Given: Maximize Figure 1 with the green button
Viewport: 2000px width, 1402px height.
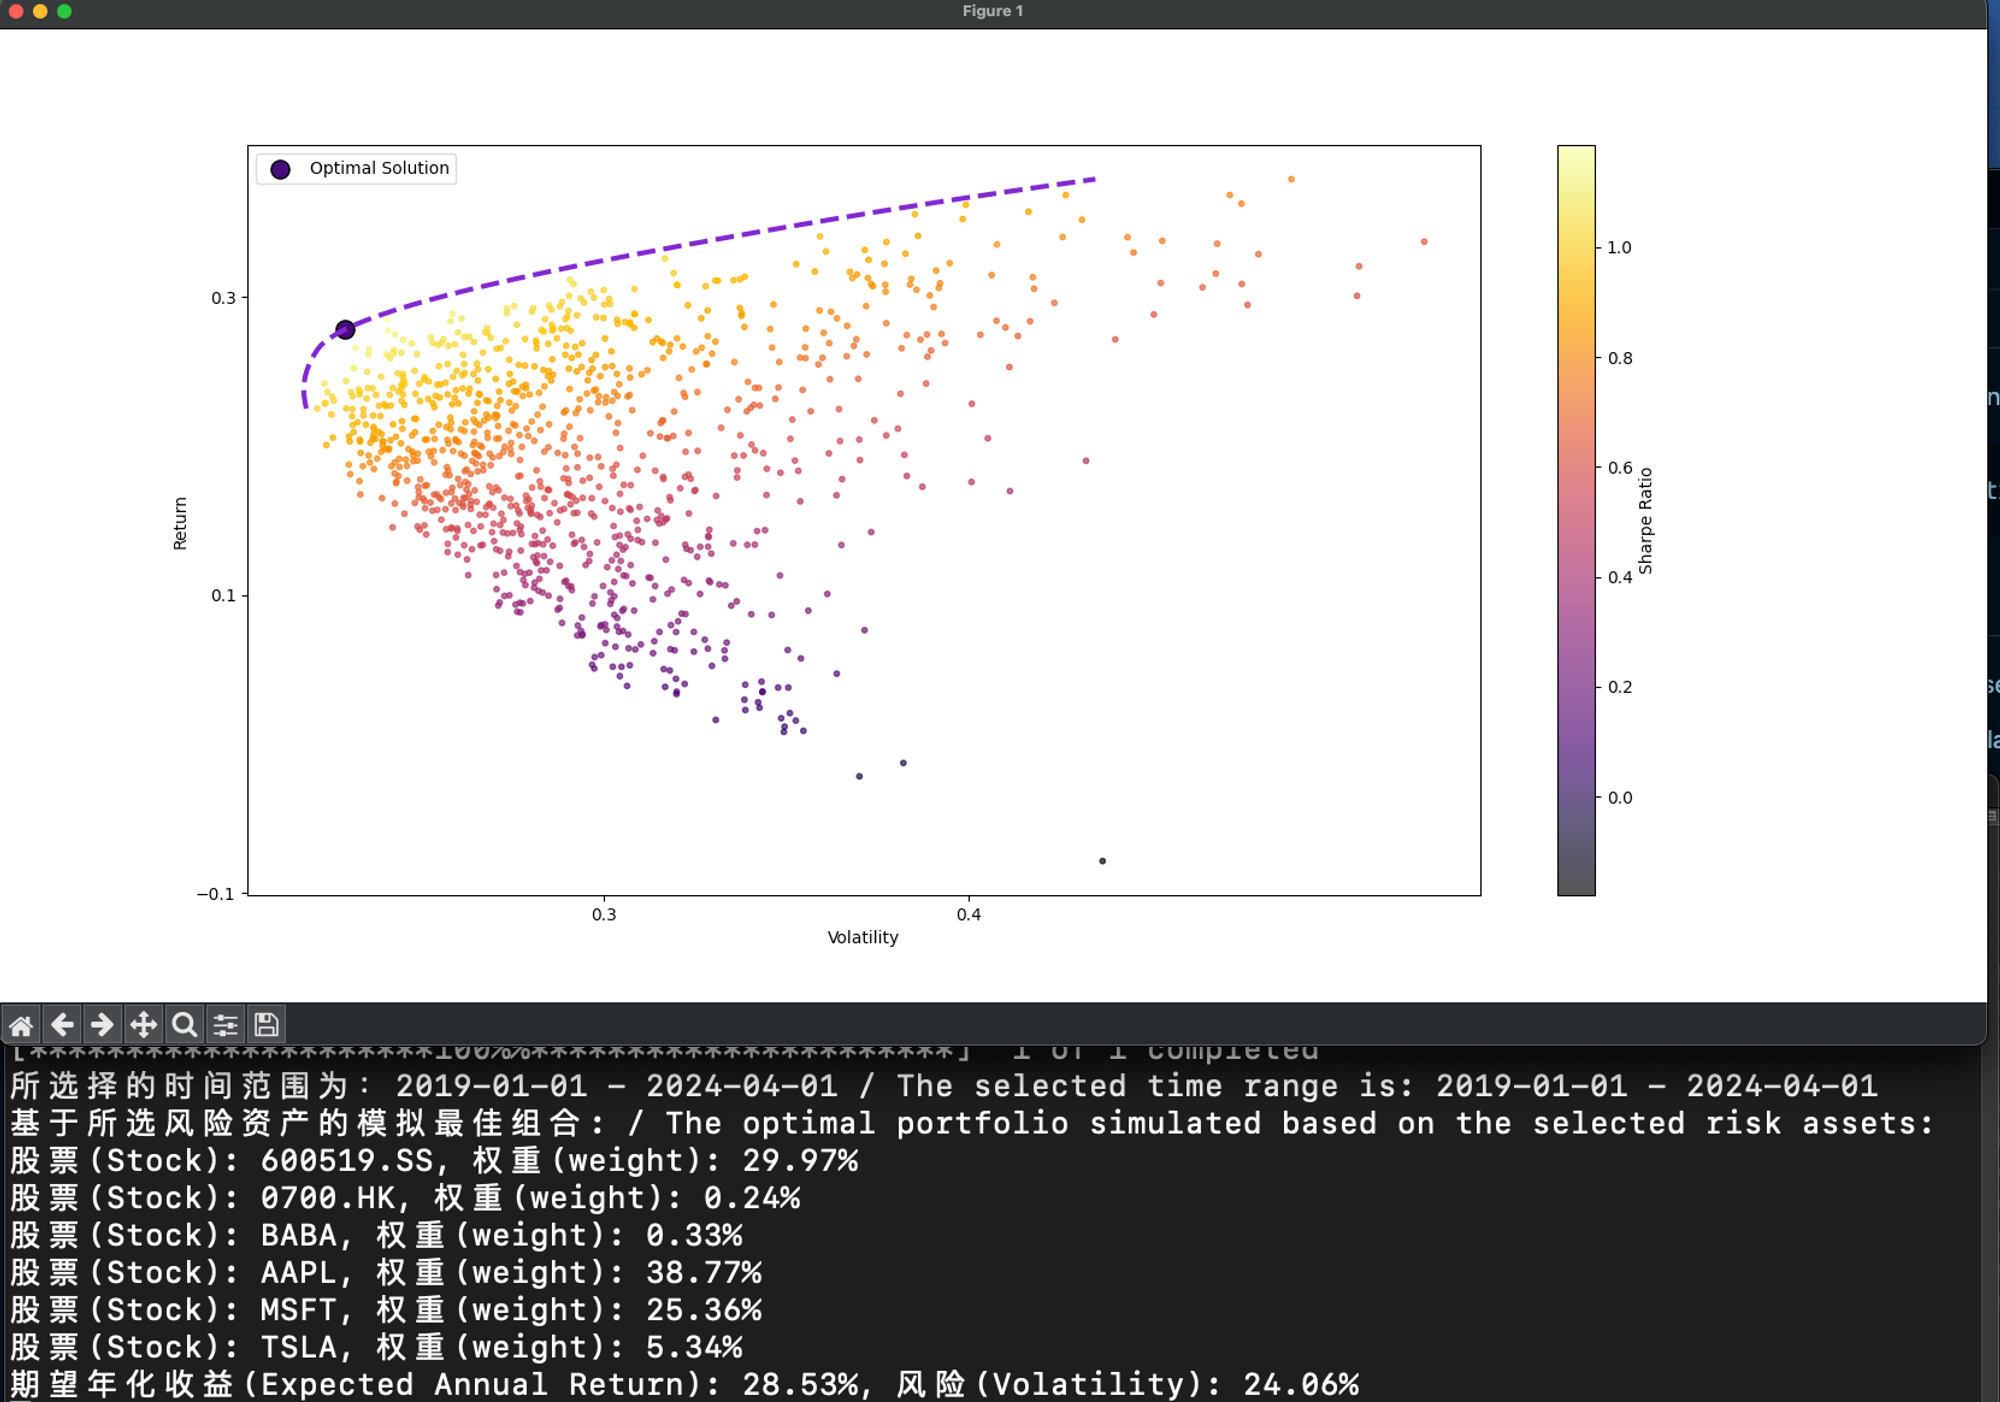Looking at the screenshot, I should [64, 11].
